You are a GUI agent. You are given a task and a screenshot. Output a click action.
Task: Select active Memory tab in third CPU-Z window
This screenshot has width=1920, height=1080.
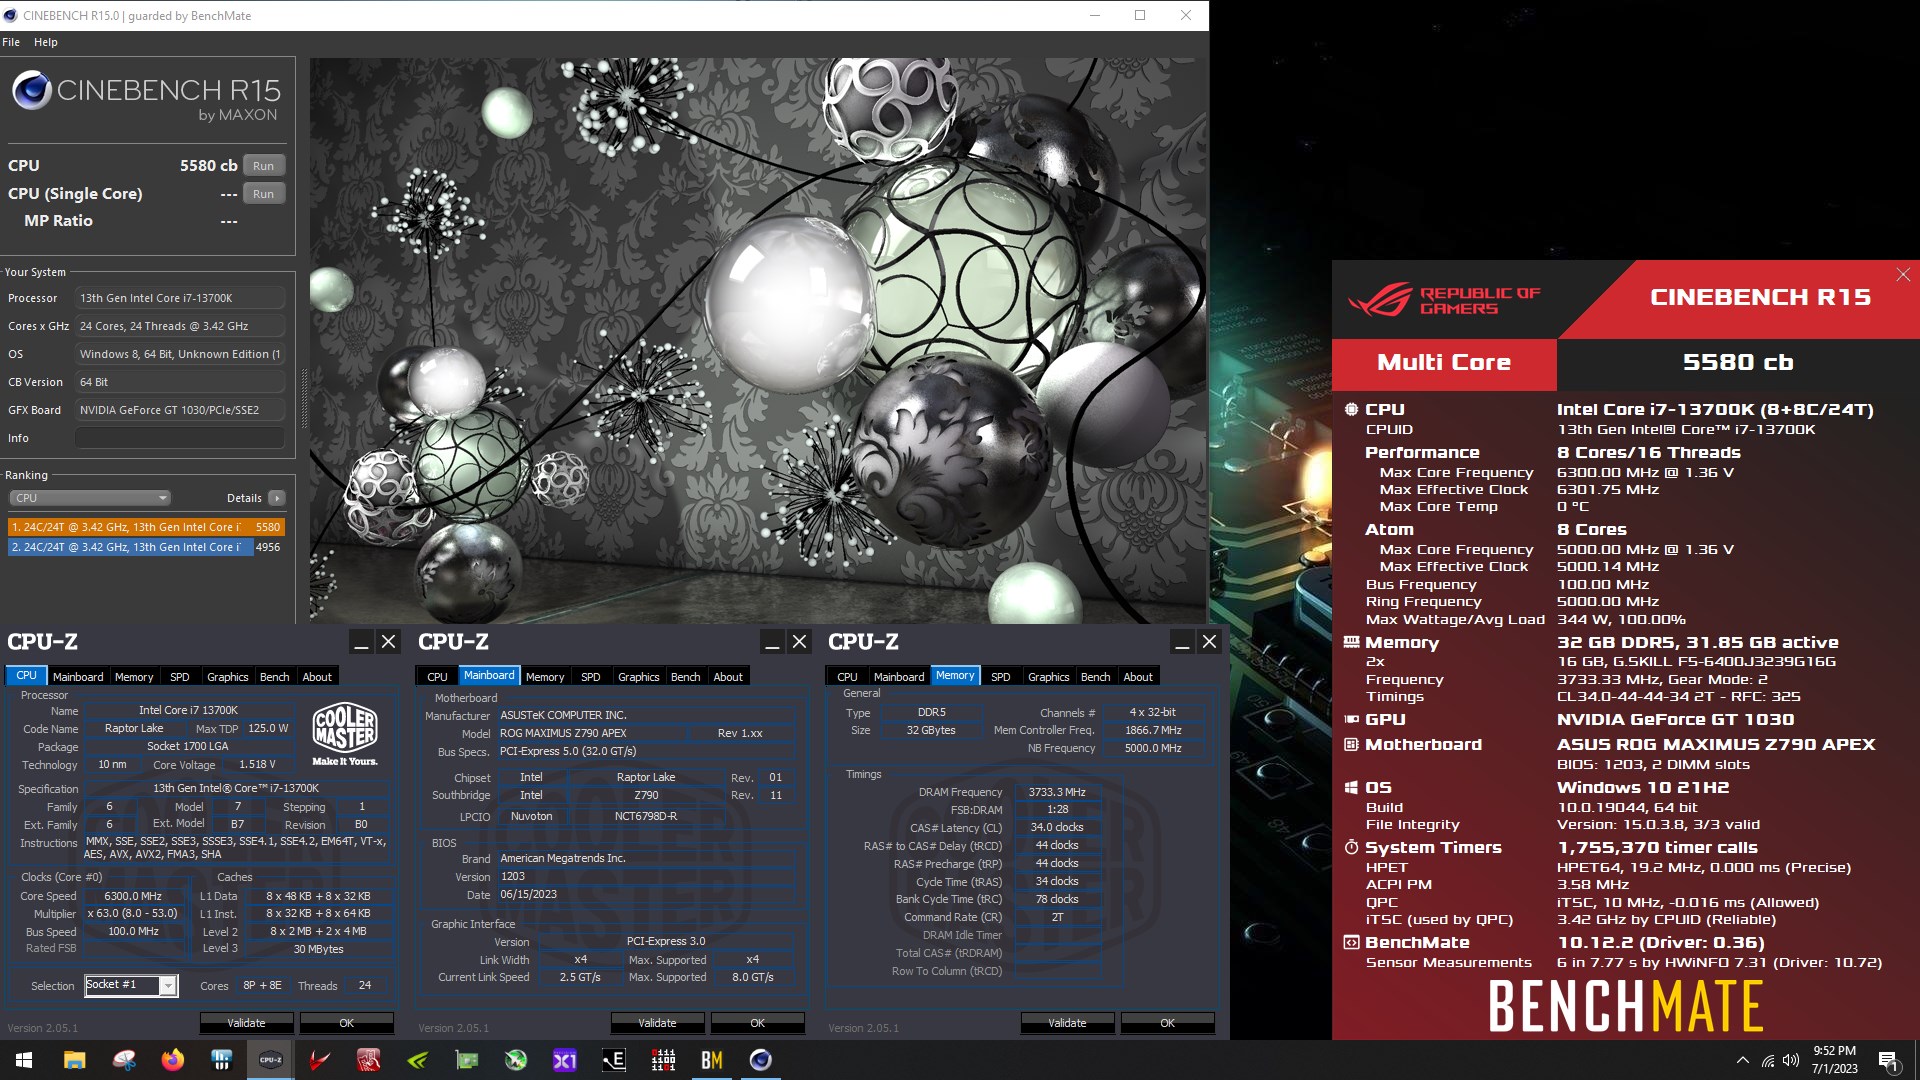click(955, 676)
